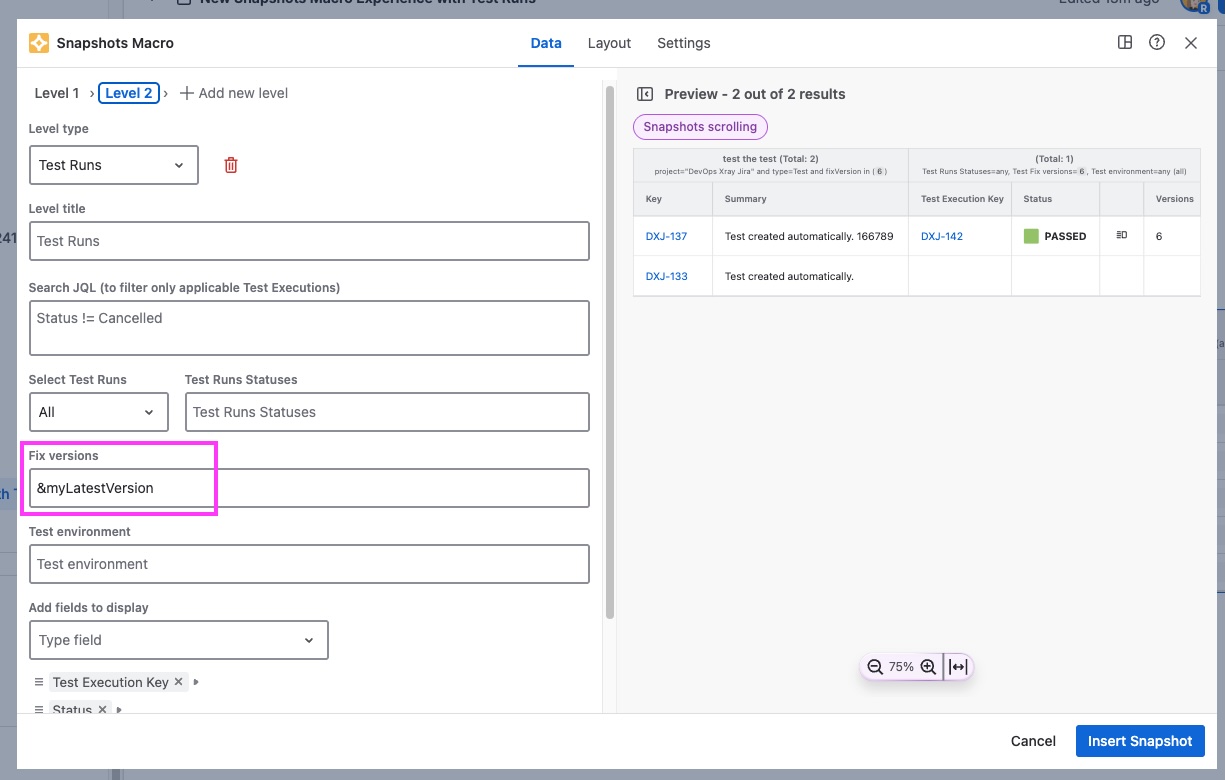1225x780 pixels.
Task: Remove the Test Execution Key field
Action: click(179, 681)
